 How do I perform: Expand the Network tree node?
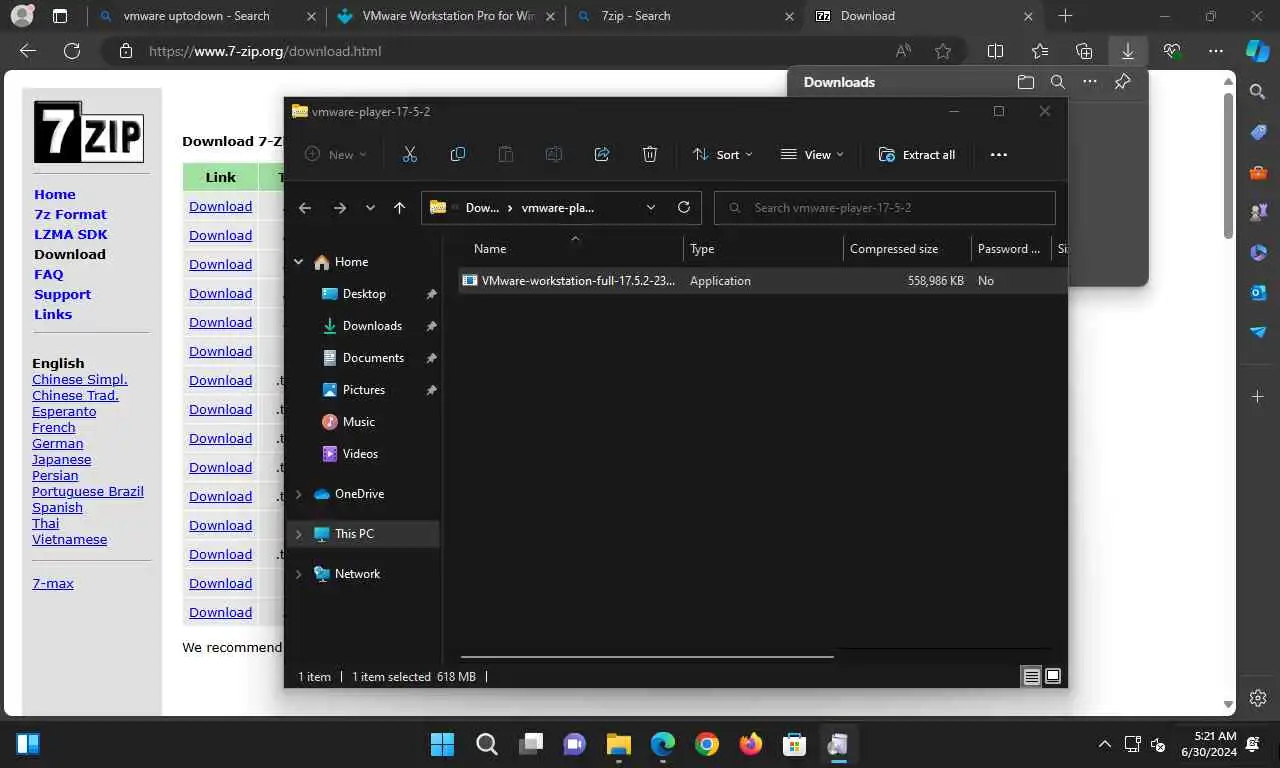click(298, 574)
